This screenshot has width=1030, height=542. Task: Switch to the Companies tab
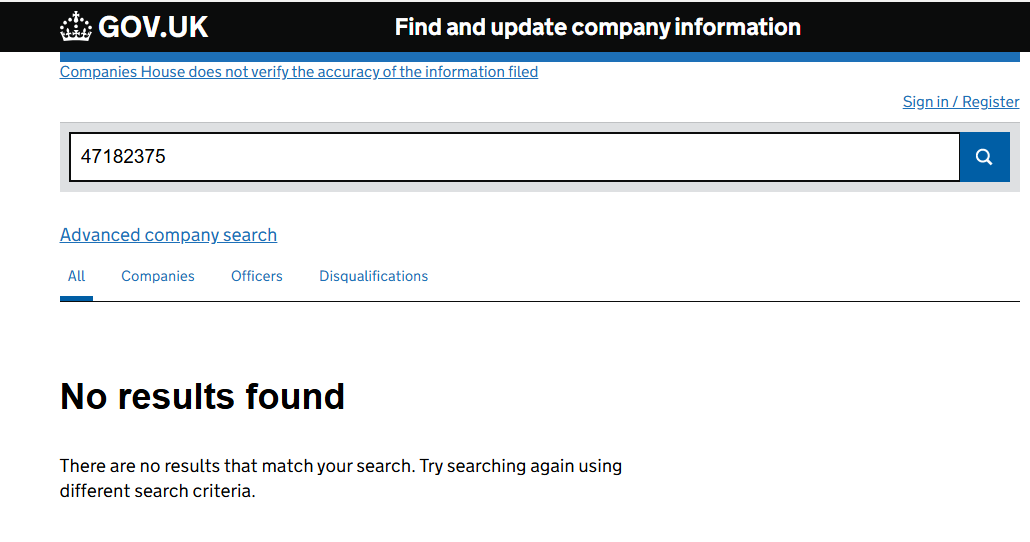point(158,276)
